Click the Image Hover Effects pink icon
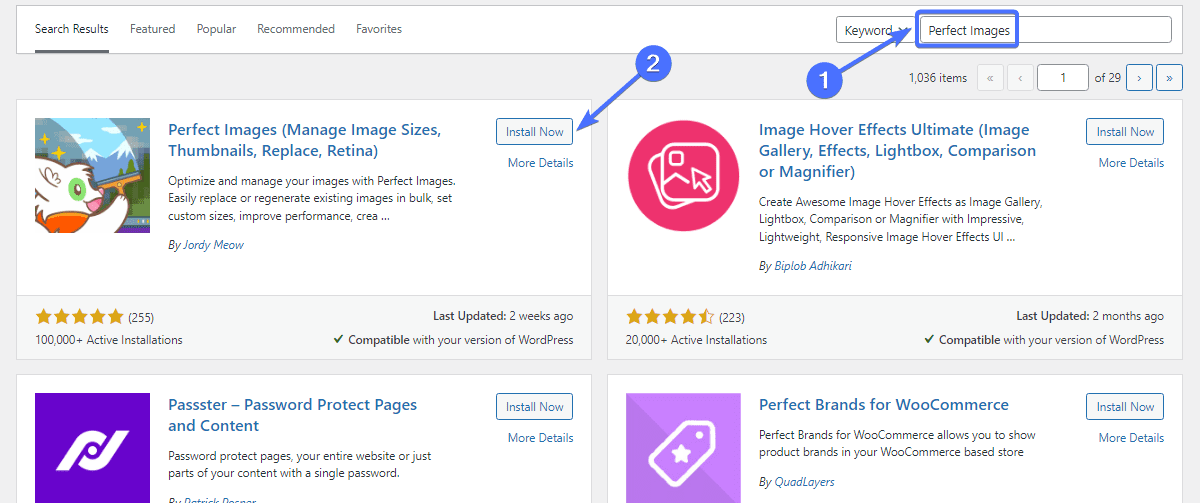1200x503 pixels. [683, 175]
